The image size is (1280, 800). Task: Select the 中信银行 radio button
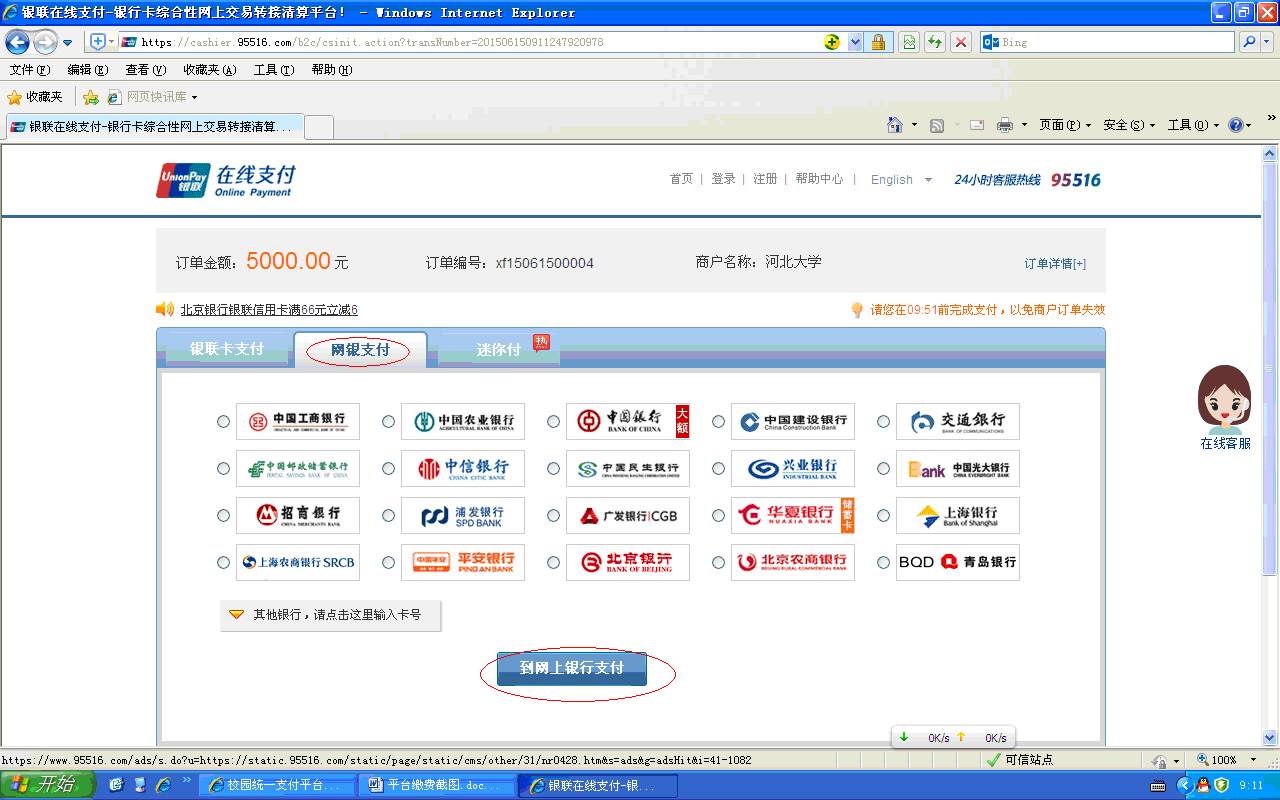(x=388, y=469)
